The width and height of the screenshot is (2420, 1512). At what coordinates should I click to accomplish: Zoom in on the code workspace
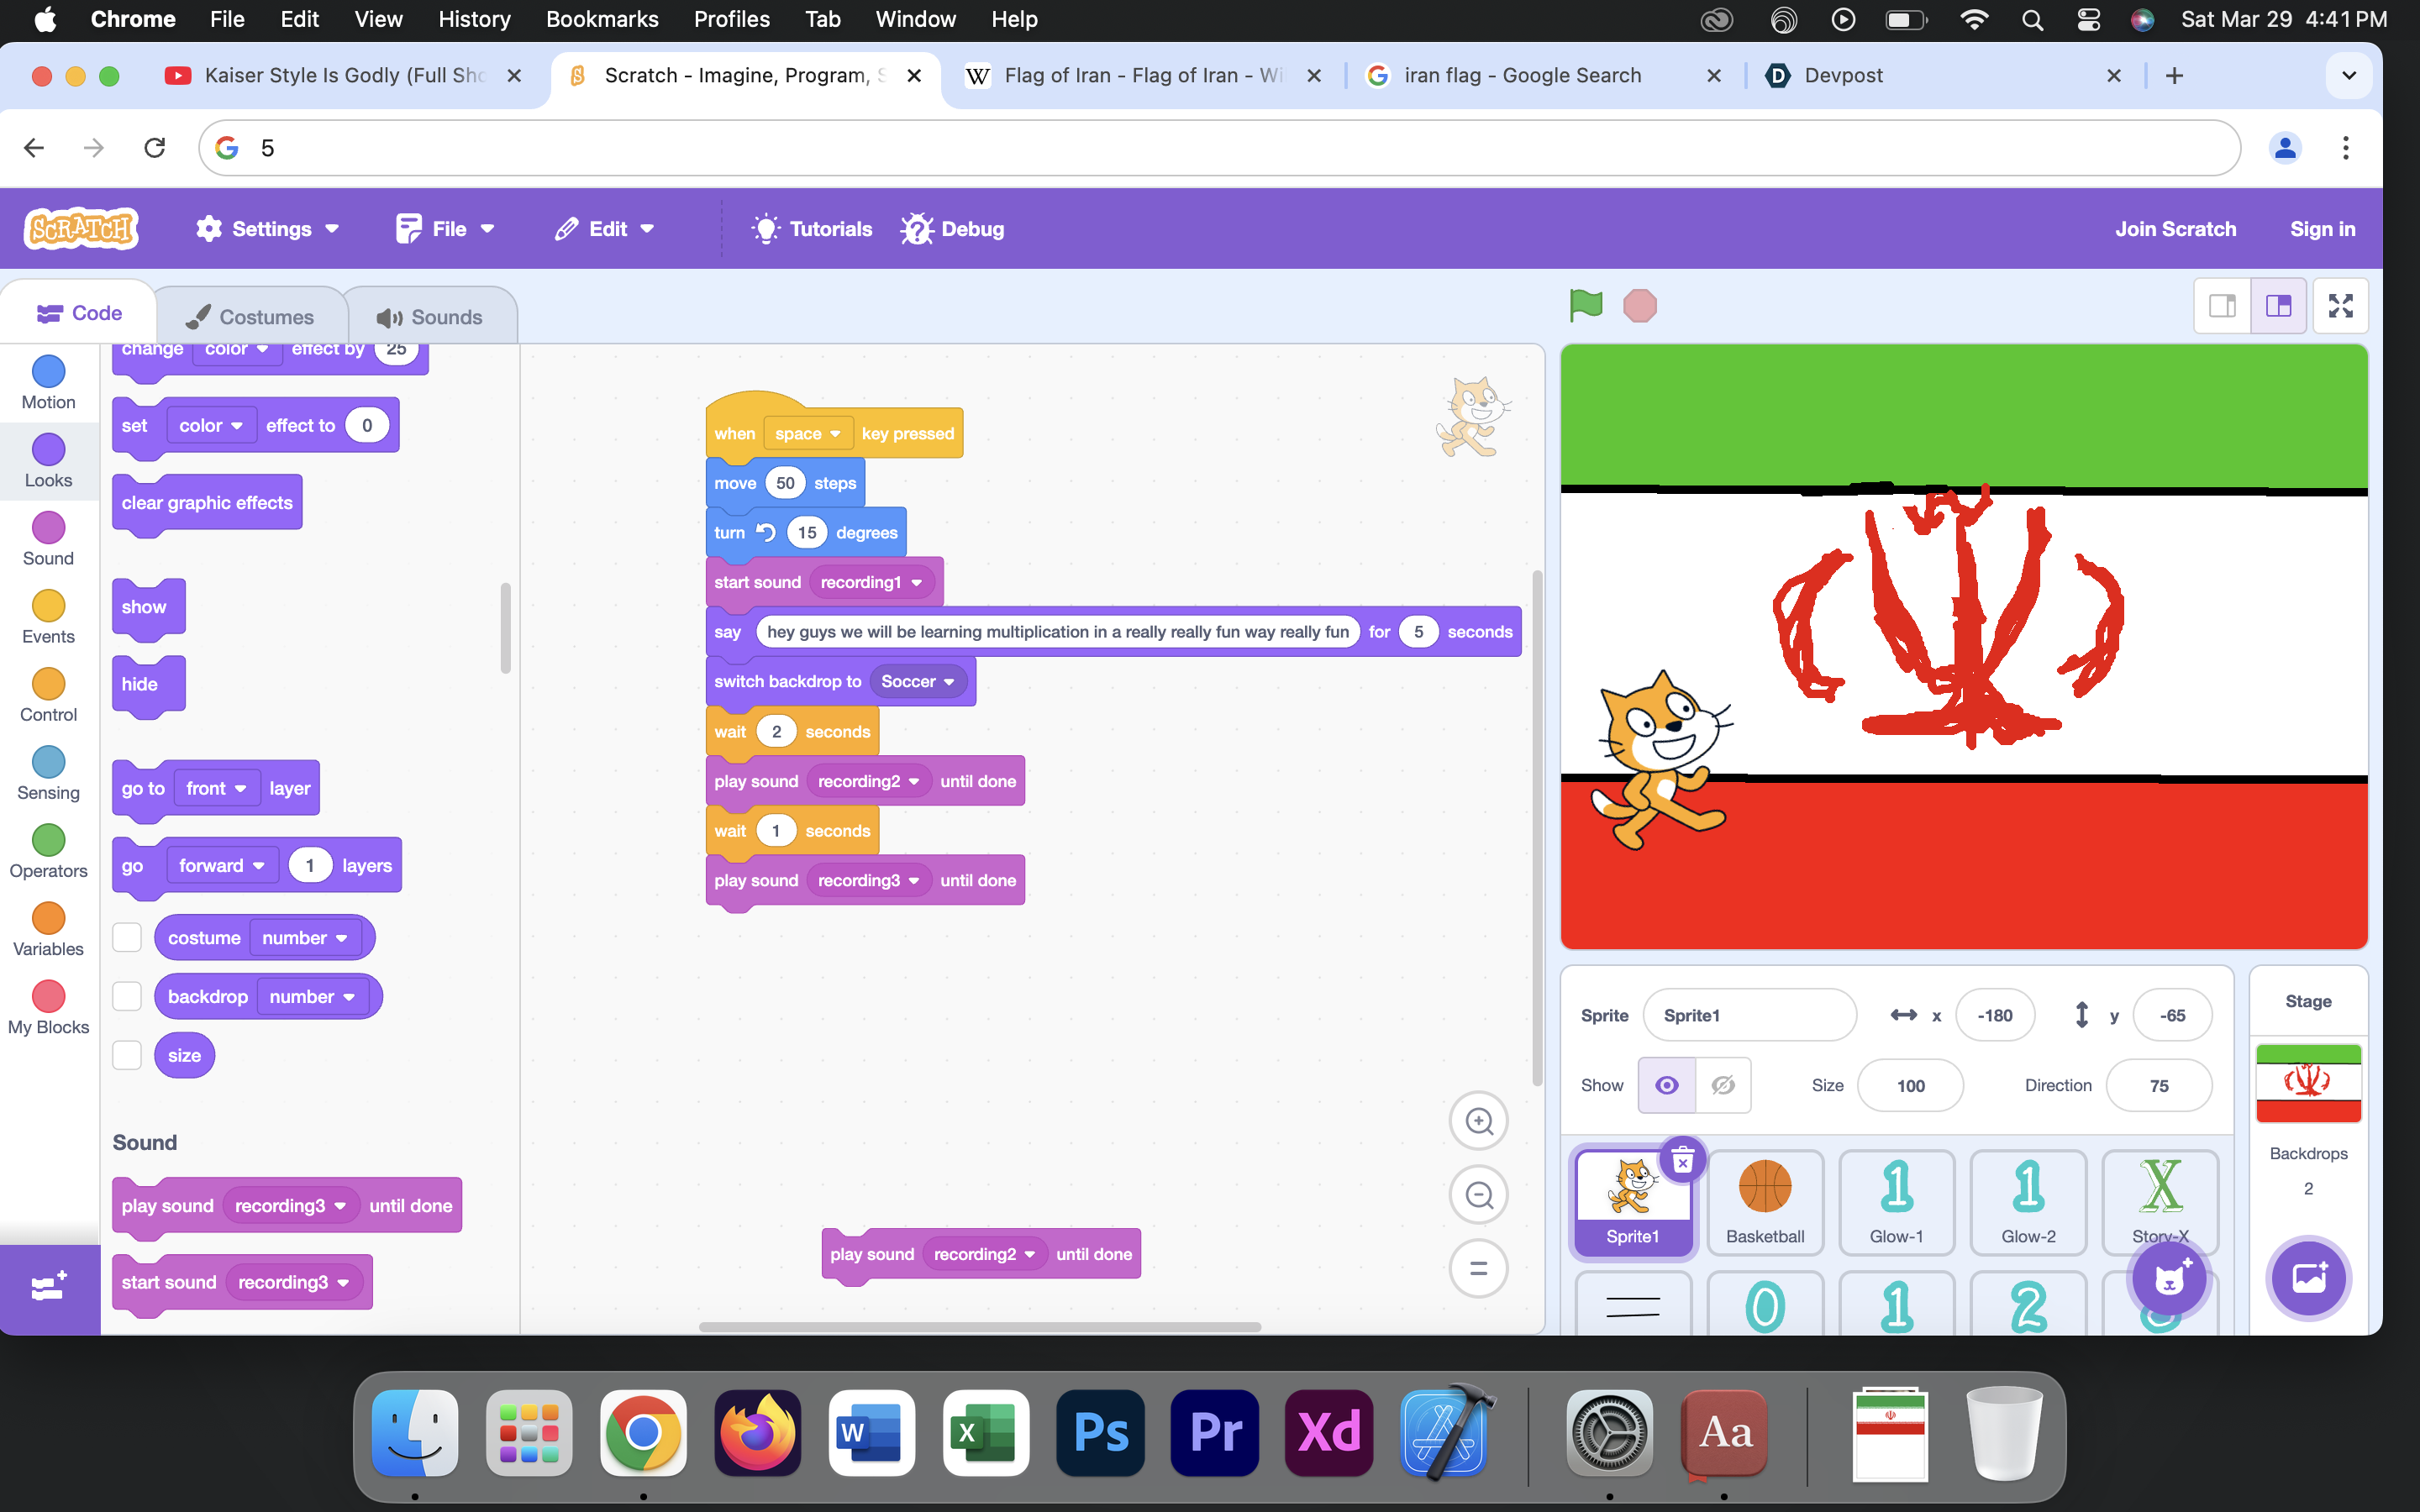tap(1478, 1121)
